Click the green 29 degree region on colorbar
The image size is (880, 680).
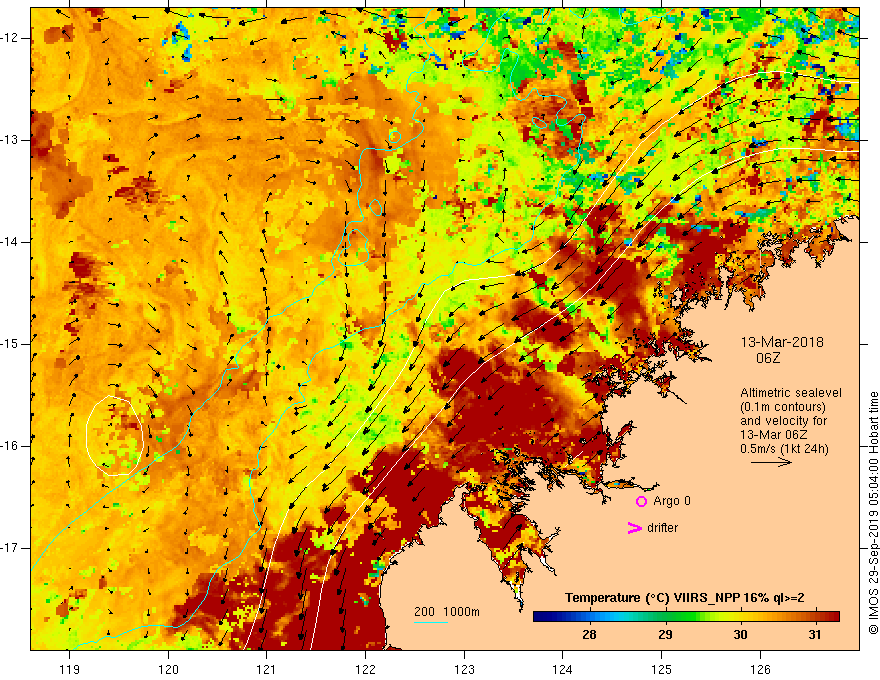[x=665, y=617]
